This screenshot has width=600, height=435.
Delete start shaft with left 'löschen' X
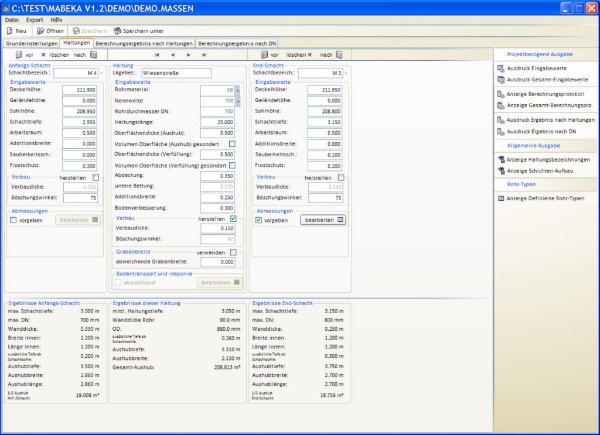(x=43, y=55)
